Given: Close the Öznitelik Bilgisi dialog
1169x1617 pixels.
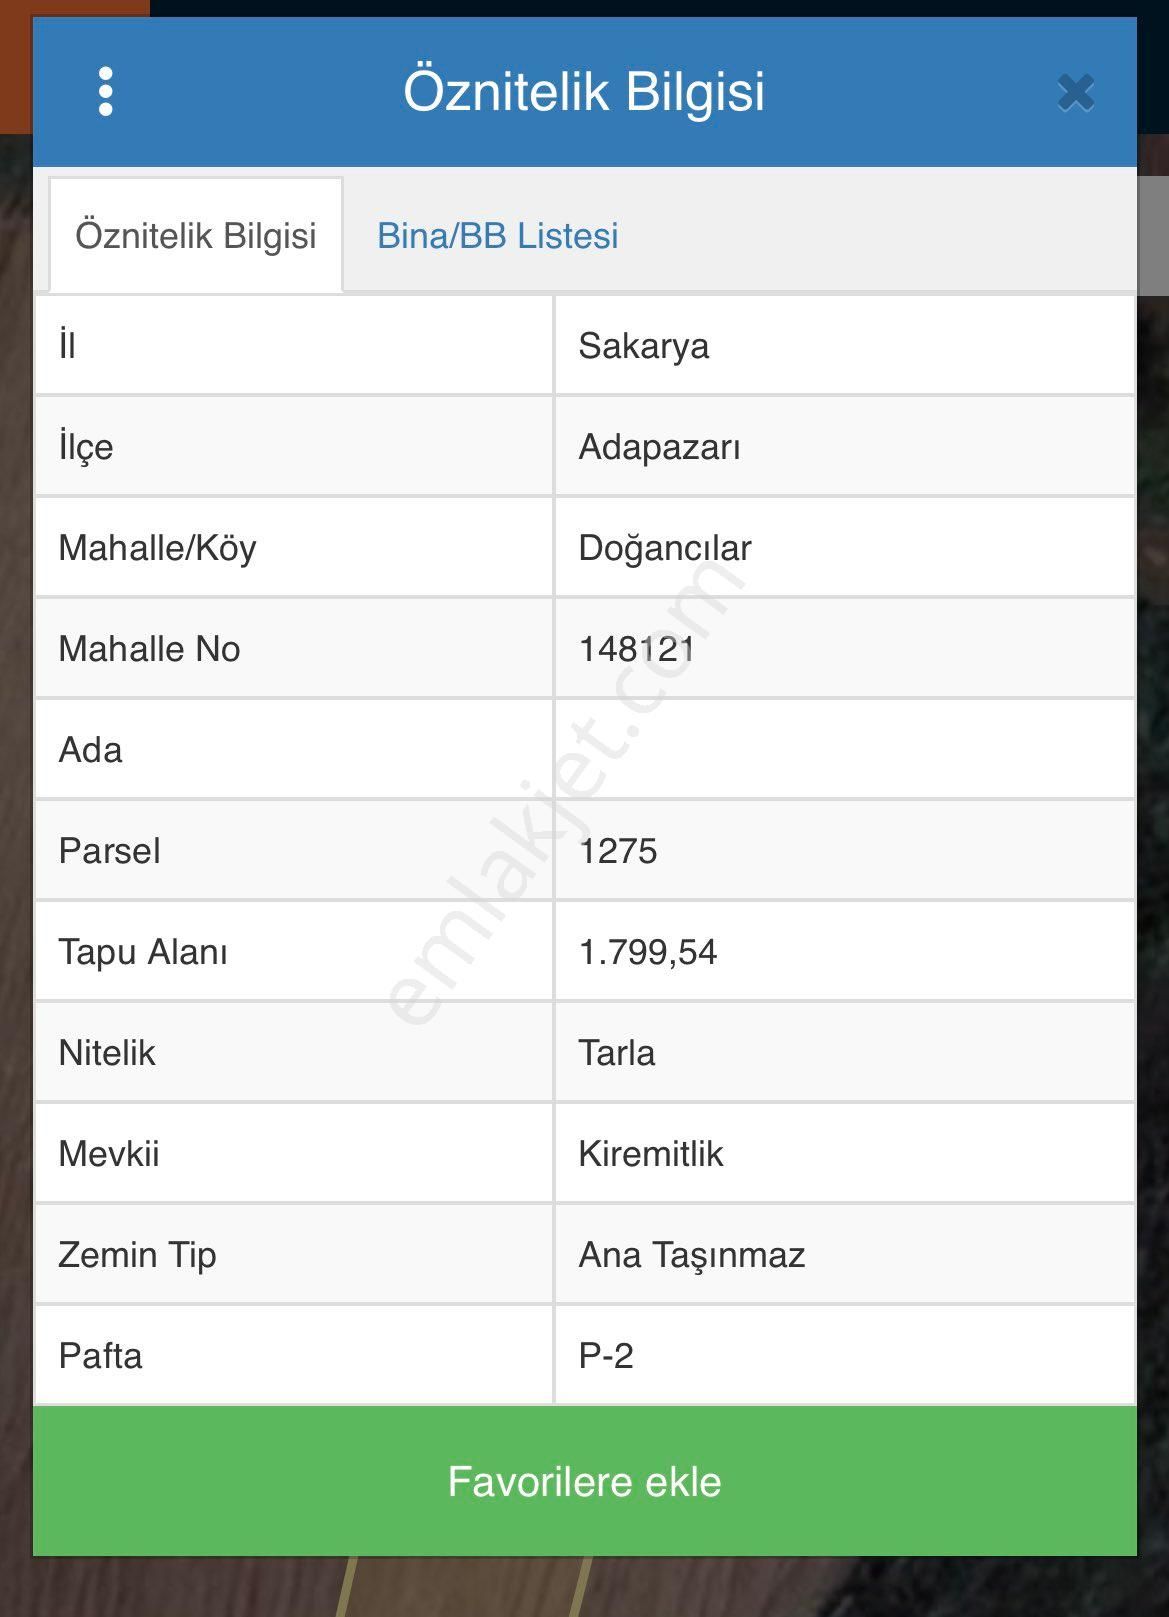Looking at the screenshot, I should click(1076, 93).
